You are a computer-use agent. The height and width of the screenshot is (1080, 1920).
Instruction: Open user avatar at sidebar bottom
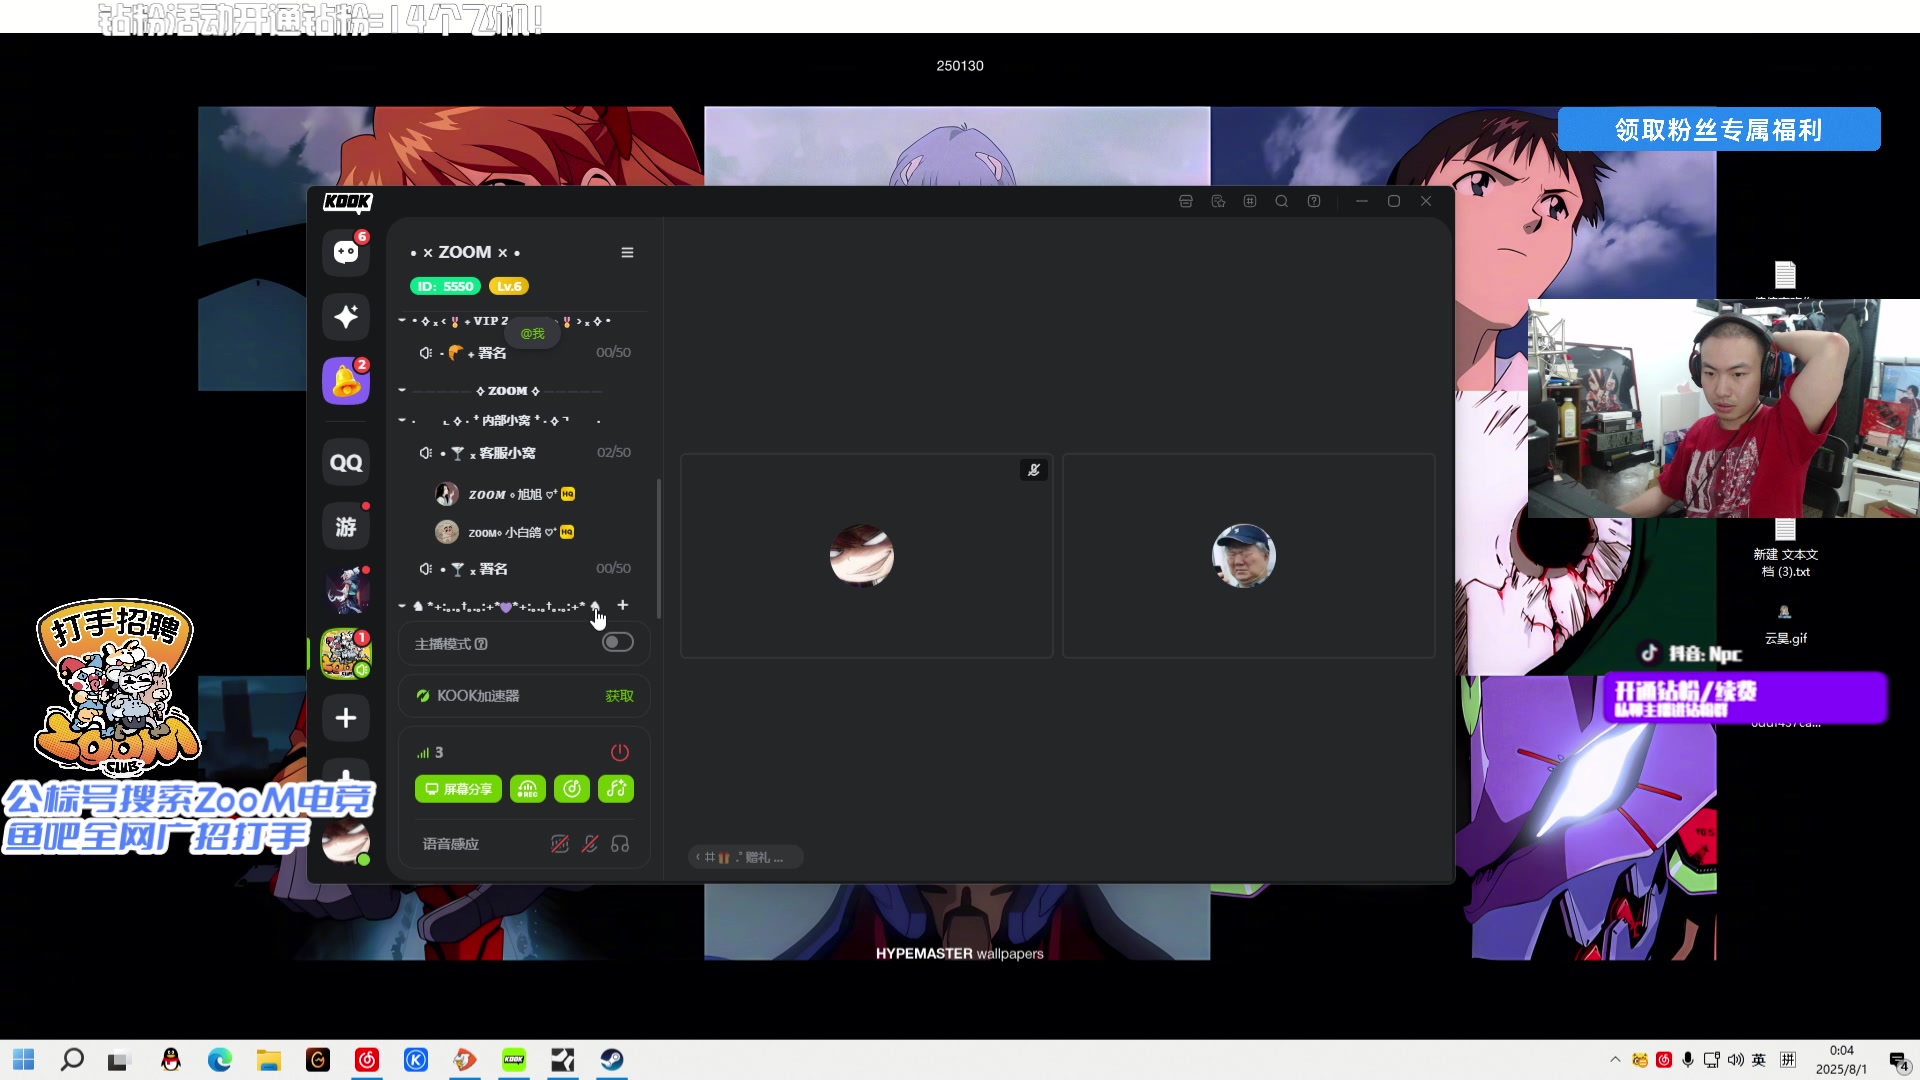tap(346, 842)
